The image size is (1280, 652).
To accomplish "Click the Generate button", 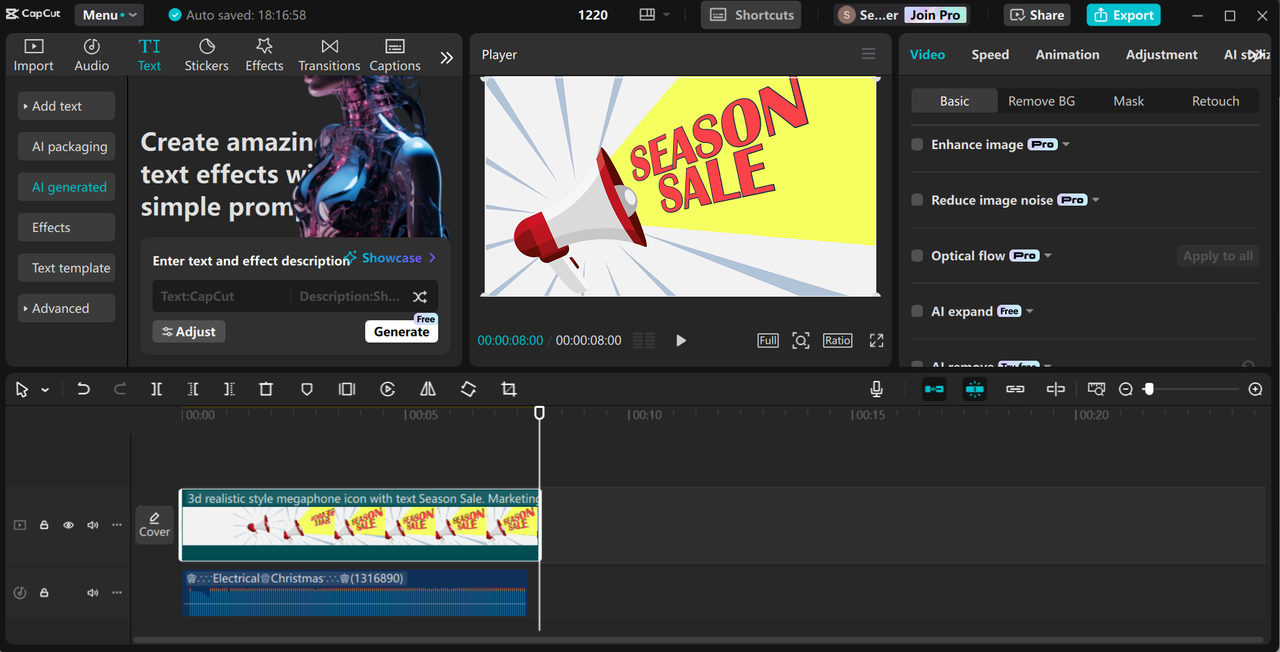I will (401, 331).
